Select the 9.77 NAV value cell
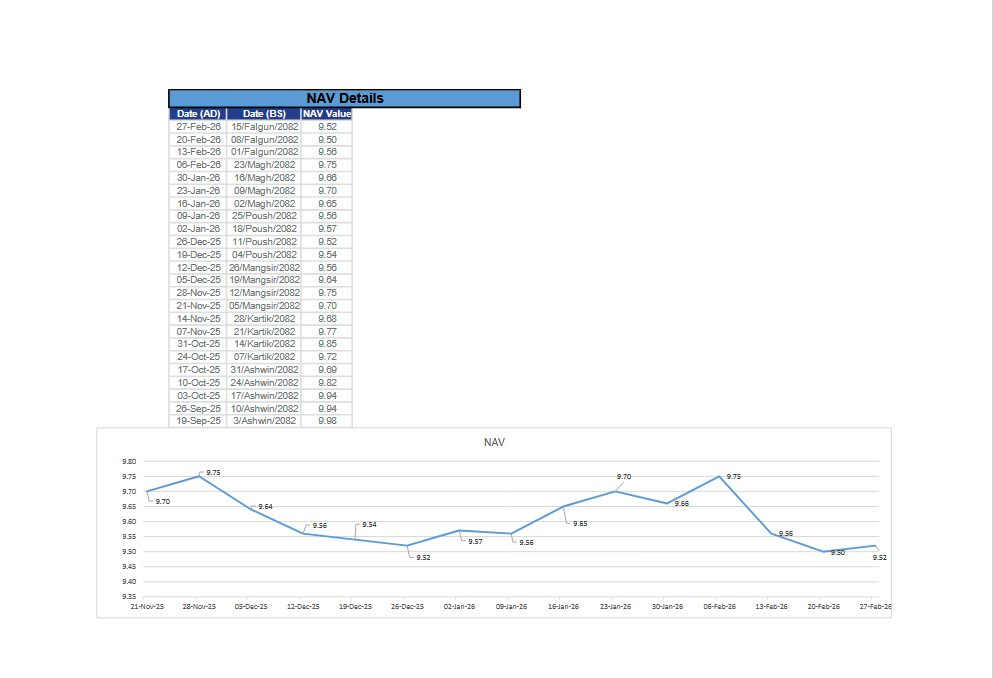Image resolution: width=993 pixels, height=678 pixels. pos(326,331)
